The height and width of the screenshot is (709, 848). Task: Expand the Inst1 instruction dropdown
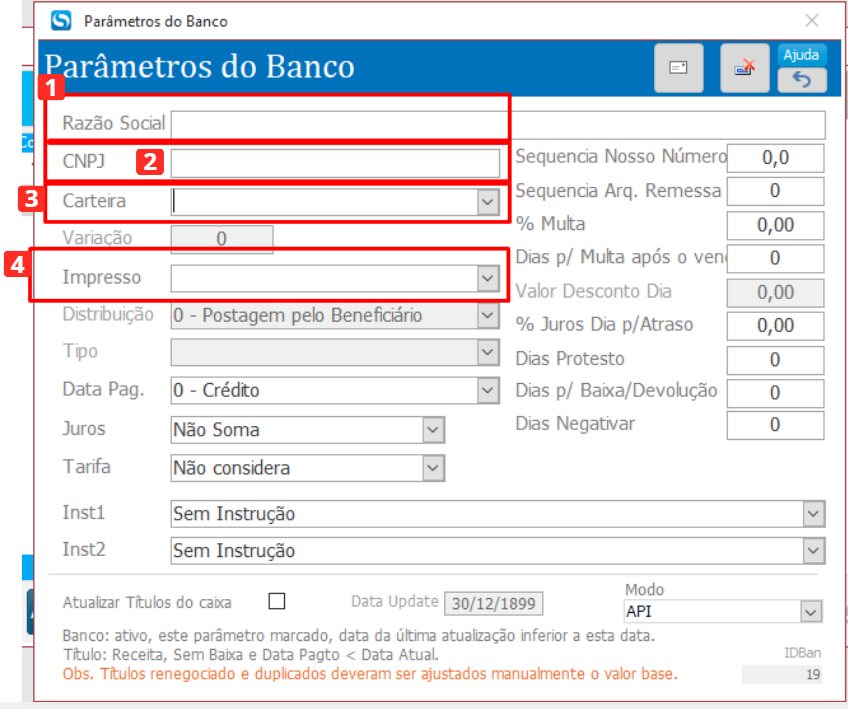click(812, 514)
